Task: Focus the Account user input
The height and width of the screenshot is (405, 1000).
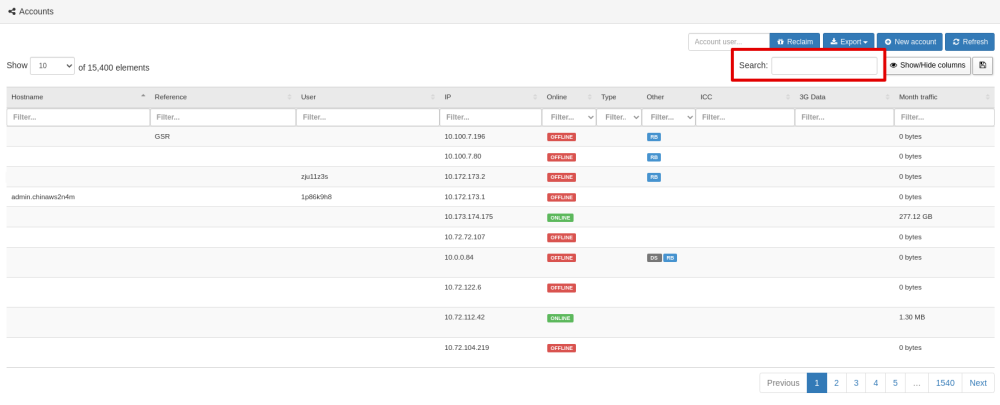Action: point(729,42)
